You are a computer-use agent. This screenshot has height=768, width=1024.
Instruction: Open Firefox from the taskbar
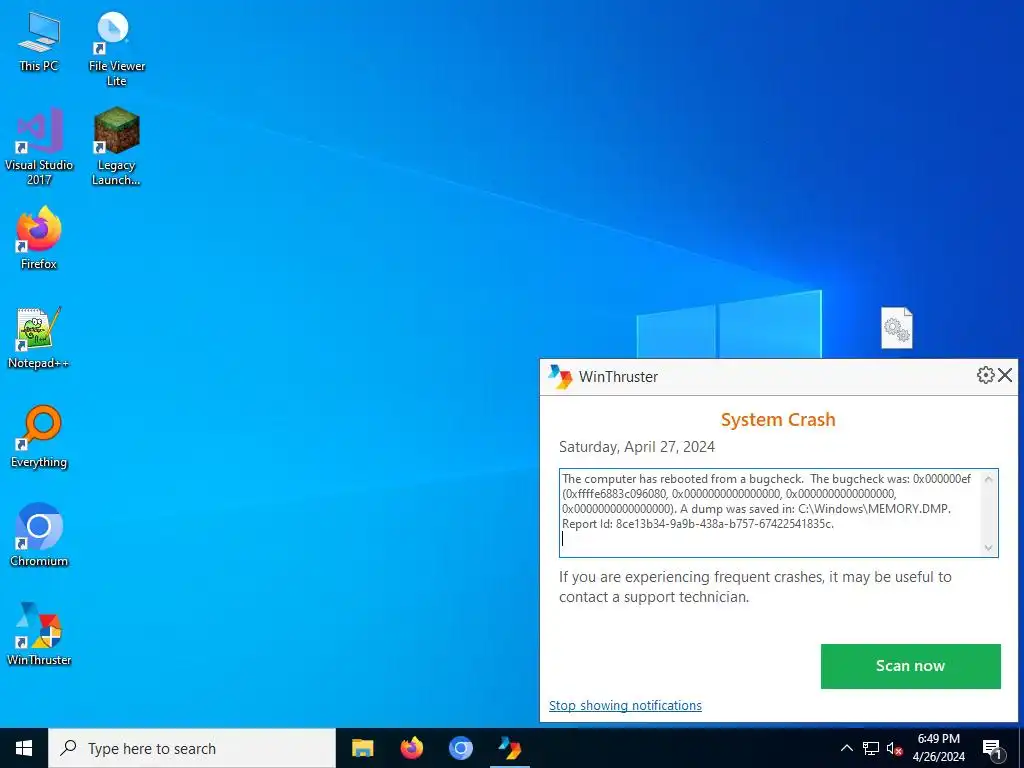411,748
